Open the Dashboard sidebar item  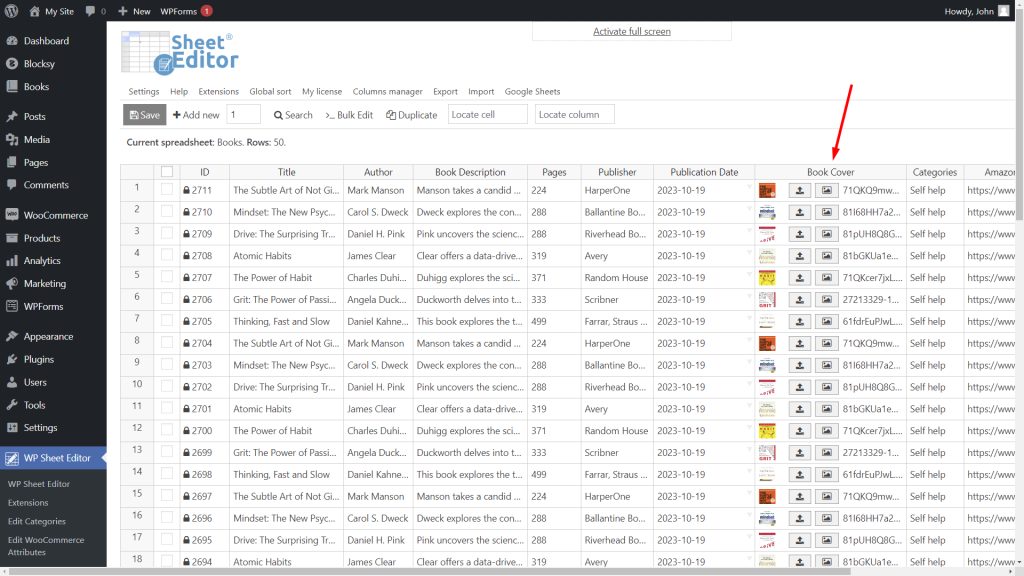[46, 40]
